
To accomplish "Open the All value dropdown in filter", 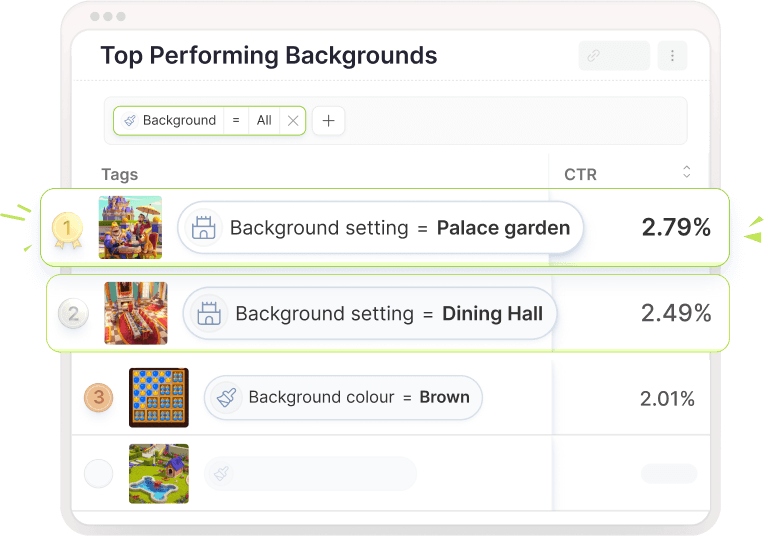I will coord(264,120).
